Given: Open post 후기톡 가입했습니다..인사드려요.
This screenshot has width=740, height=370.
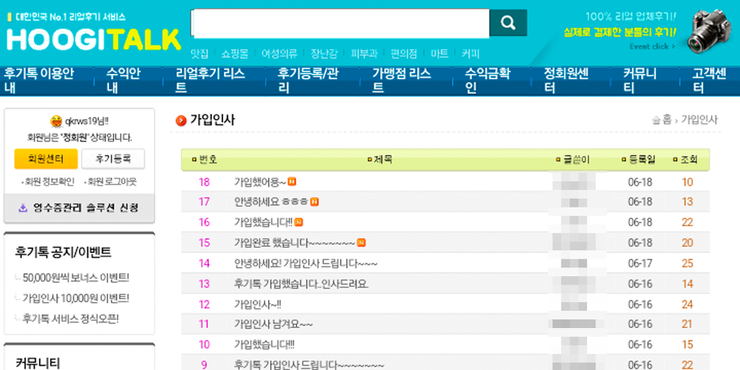Looking at the screenshot, I should click(302, 284).
